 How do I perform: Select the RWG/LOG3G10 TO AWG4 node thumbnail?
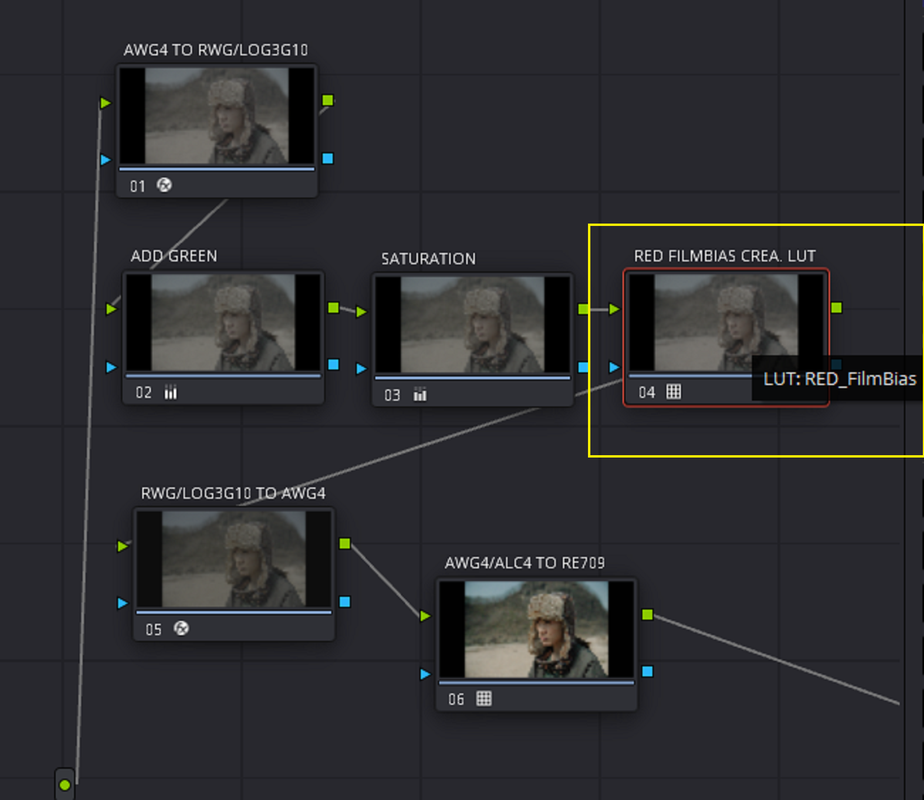pos(234,559)
